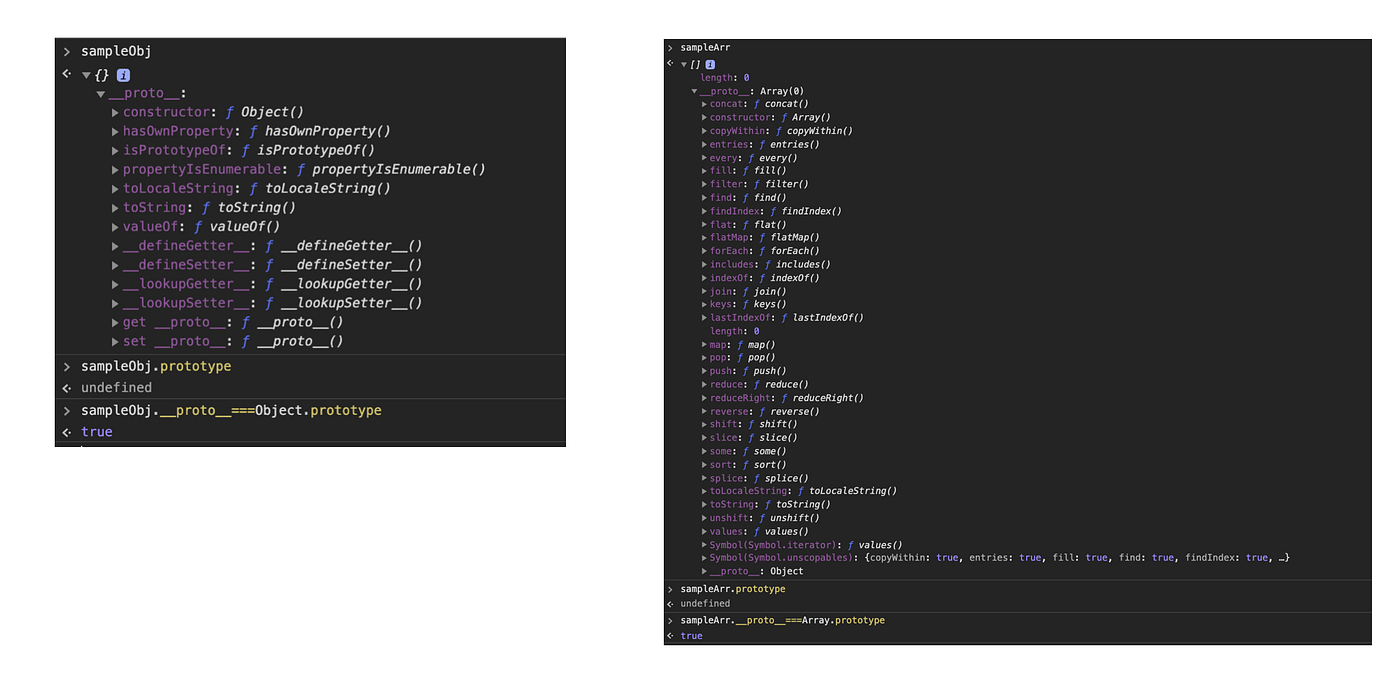Click the prompt chevron before sampleObj.prototype
This screenshot has width=1400, height=700.
[66, 367]
